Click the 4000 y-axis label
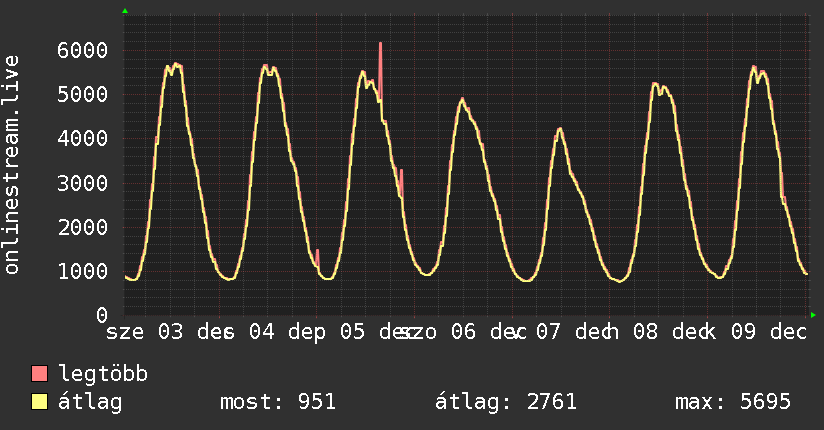Image resolution: width=824 pixels, height=430 pixels. [83, 139]
